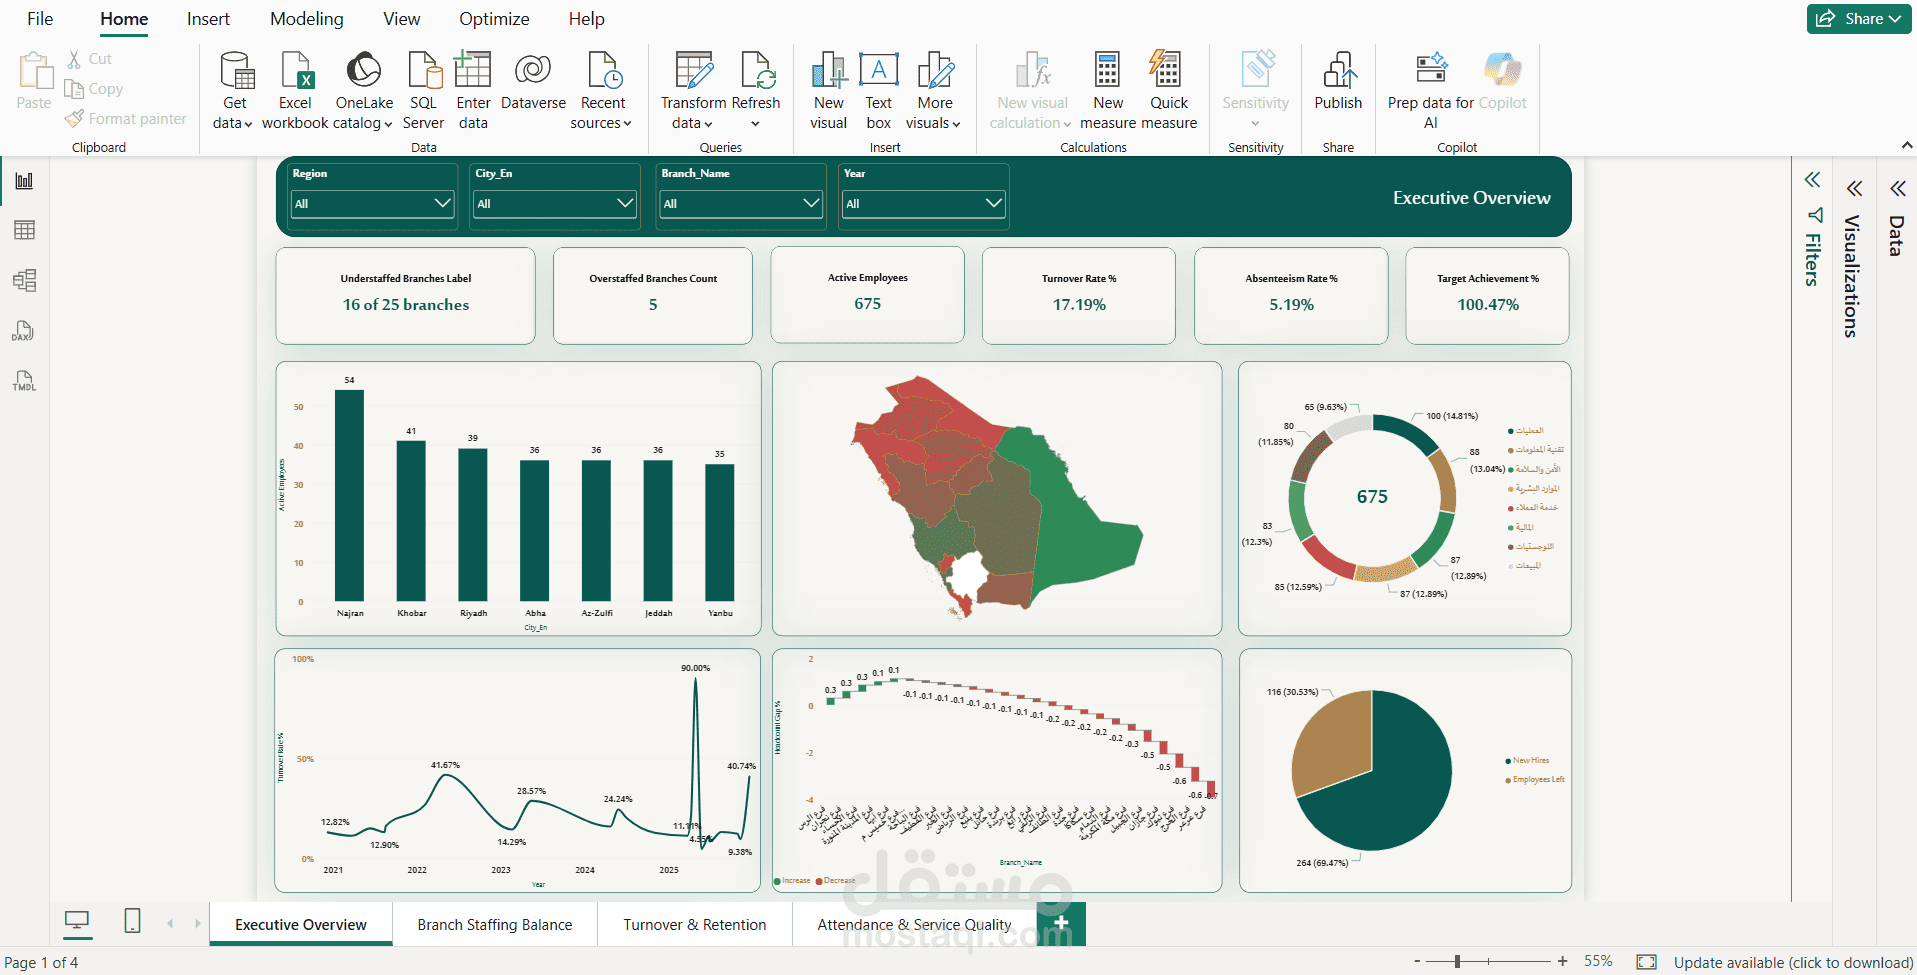Click the zoom slider handle
The height and width of the screenshot is (975, 1917).
click(1458, 961)
